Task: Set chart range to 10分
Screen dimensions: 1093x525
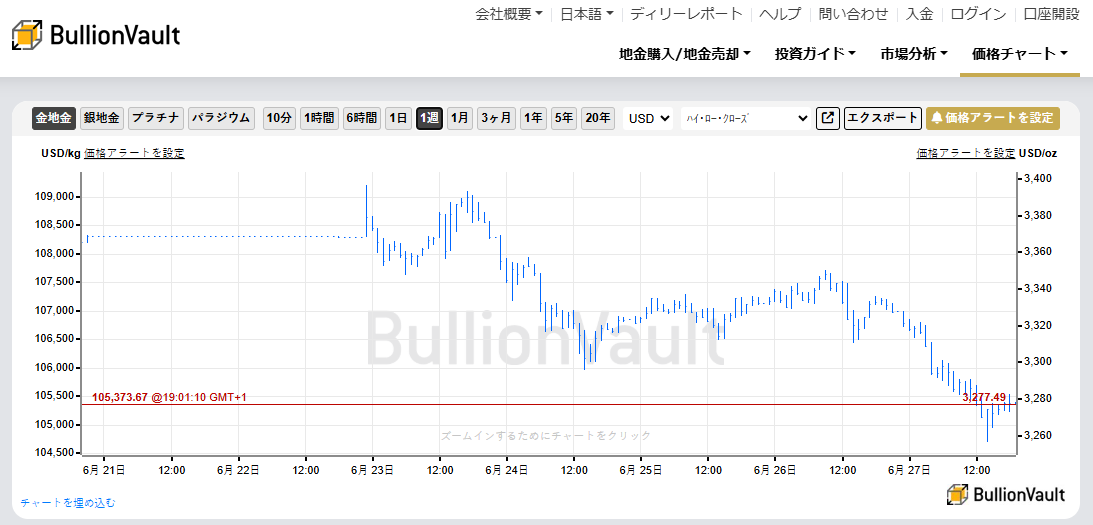Action: pos(279,118)
